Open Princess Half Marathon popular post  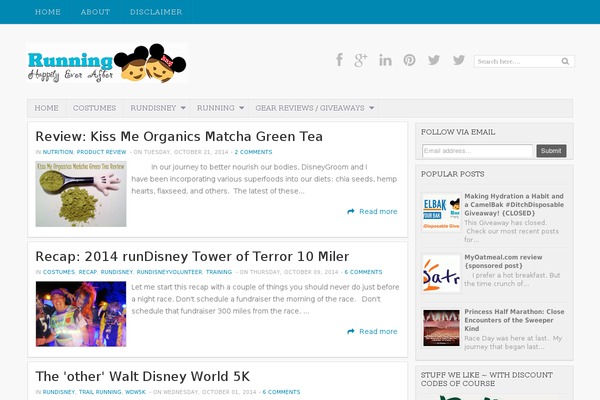pos(514,320)
